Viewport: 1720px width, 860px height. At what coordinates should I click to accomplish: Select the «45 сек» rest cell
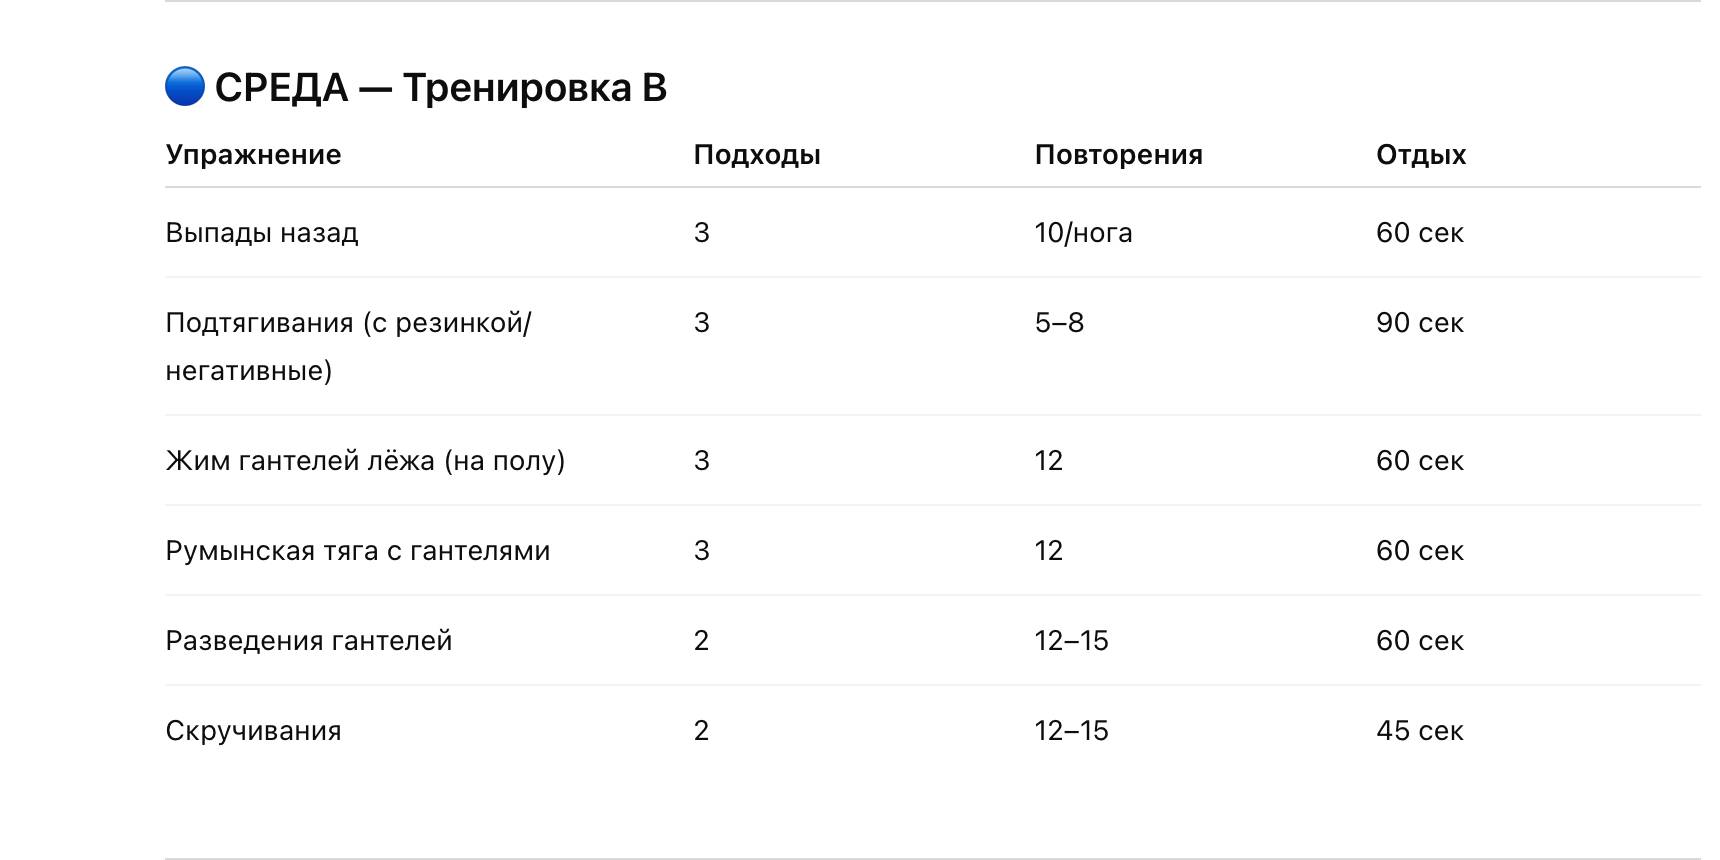pyautogui.click(x=1419, y=731)
